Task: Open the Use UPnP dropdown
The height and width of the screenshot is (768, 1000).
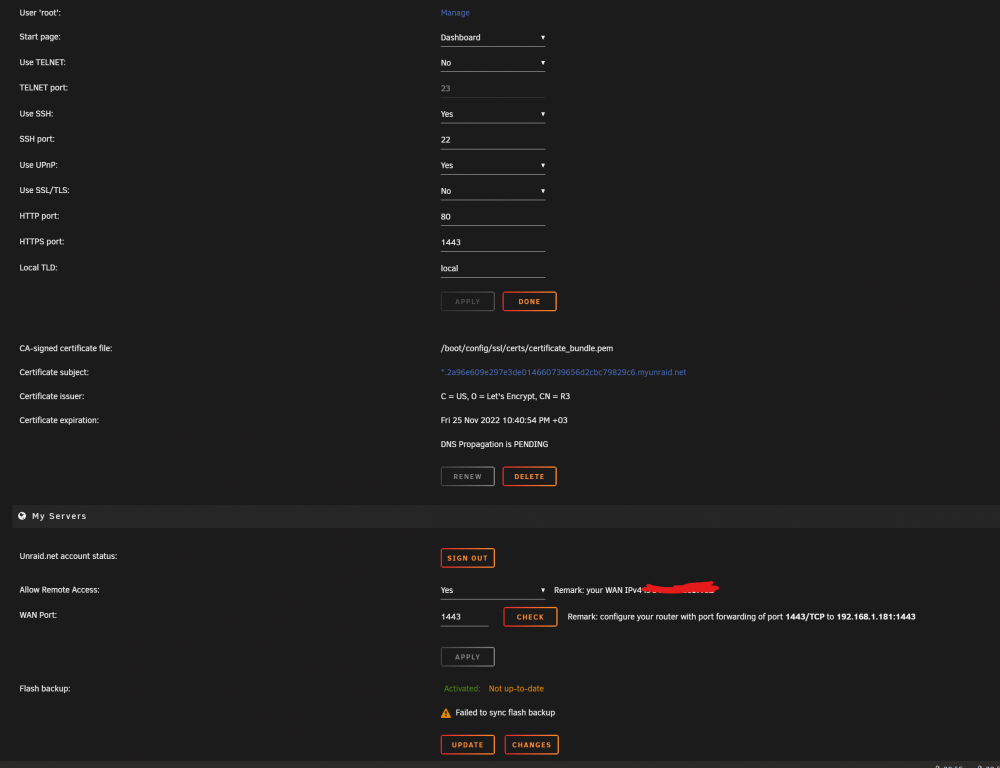Action: click(492, 165)
